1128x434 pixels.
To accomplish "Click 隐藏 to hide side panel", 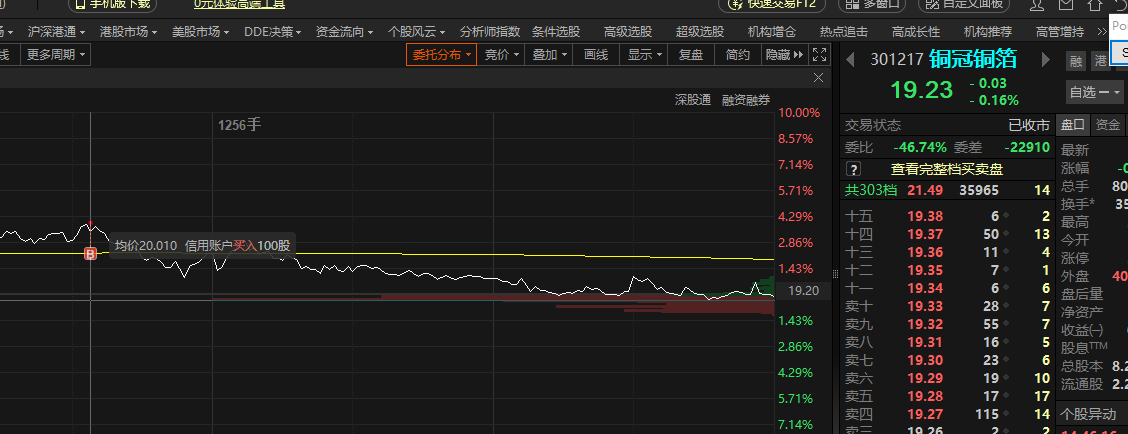I will coord(784,55).
